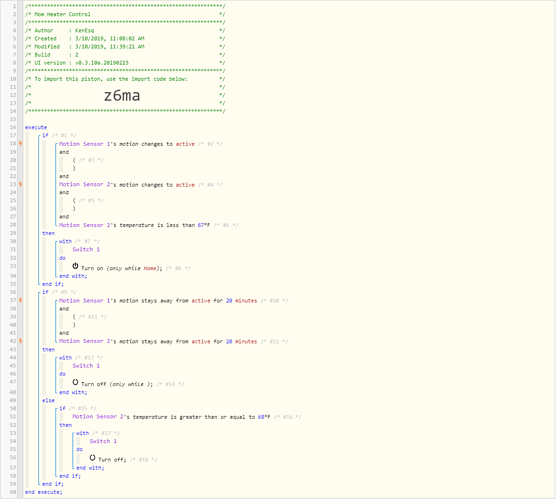Click the then keyword on line 43
The width and height of the screenshot is (559, 500).
pyautogui.click(x=48, y=350)
